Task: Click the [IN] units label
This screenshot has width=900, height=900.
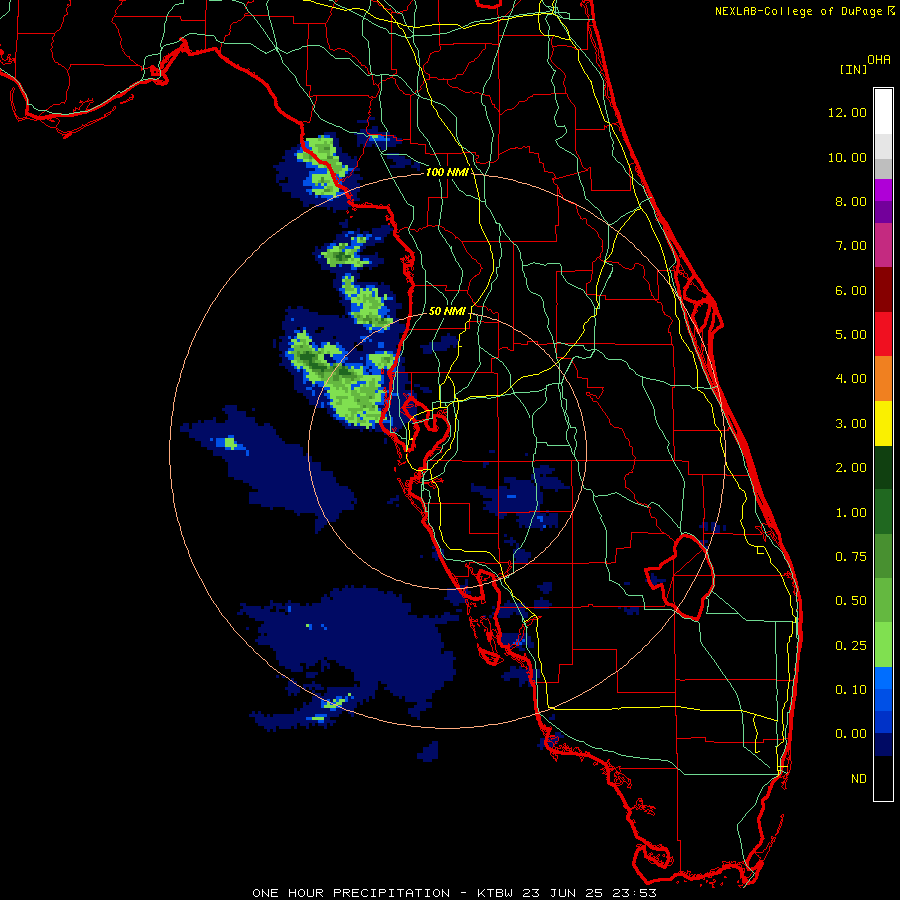Action: tap(853, 69)
